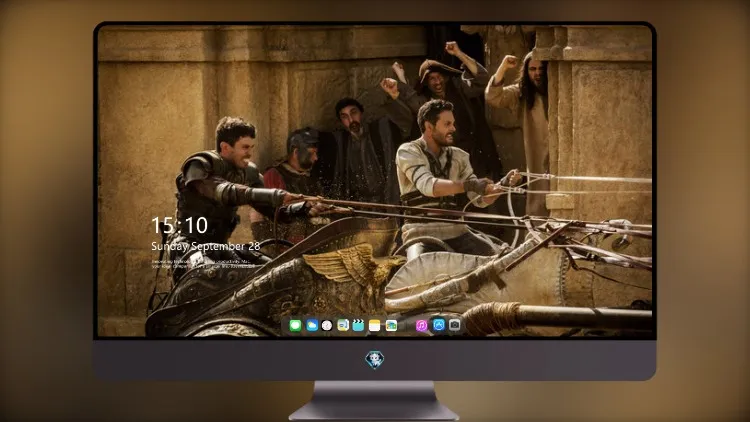
Task: Open the Clock app in dock
Action: (x=327, y=325)
